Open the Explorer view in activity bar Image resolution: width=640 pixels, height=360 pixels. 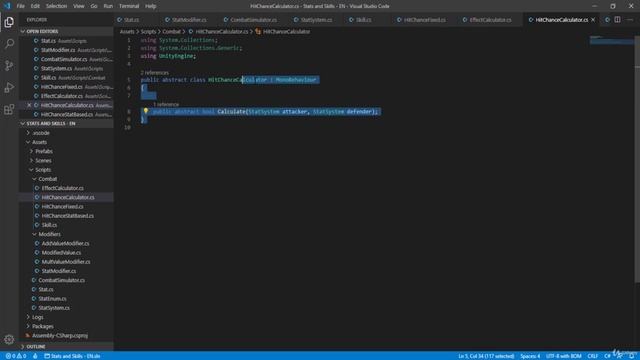[x=9, y=22]
